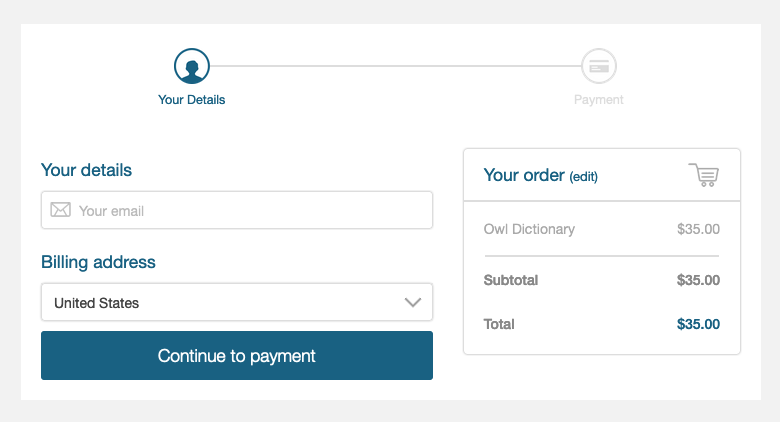
Task: Click the Total label in order summary
Action: point(499,324)
